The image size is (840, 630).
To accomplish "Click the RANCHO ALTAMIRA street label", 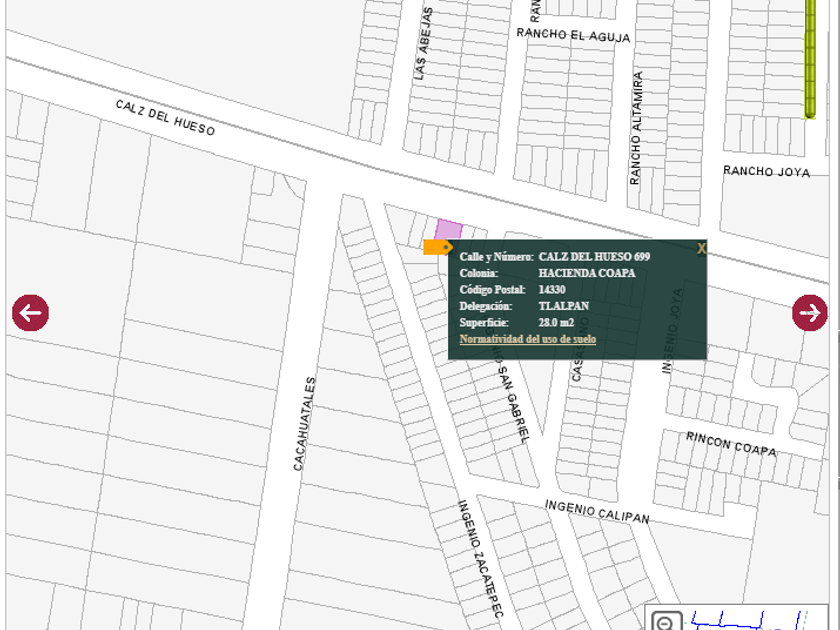I will coord(636,129).
